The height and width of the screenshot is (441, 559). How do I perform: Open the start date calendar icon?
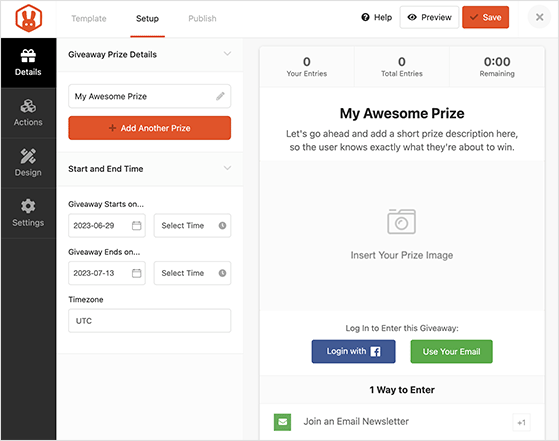coord(137,225)
